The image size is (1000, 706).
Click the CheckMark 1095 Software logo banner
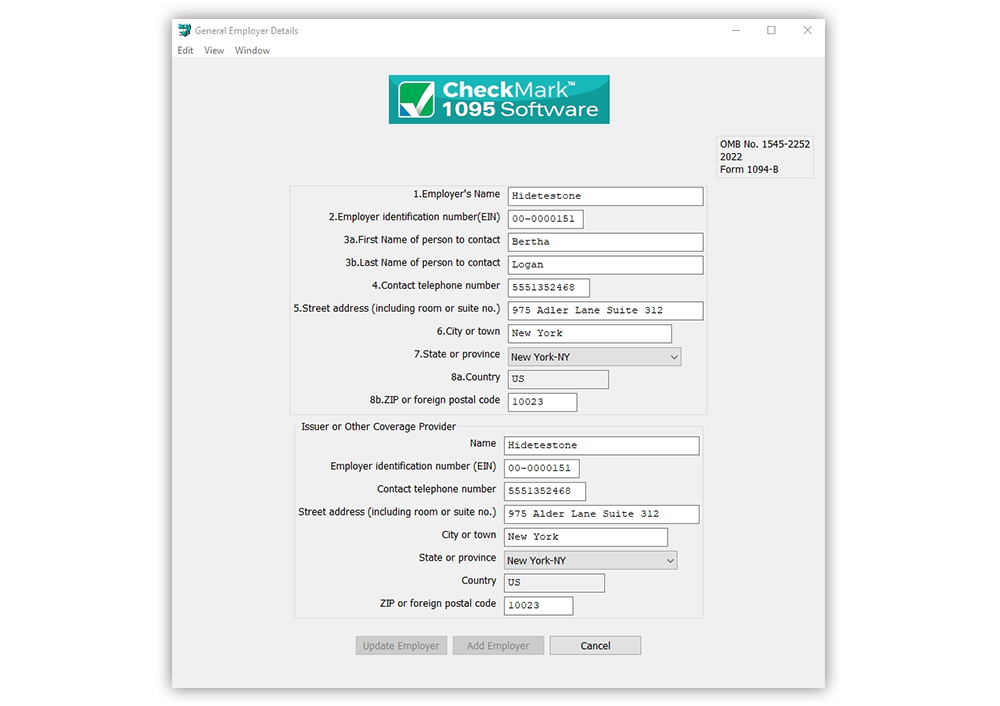click(x=499, y=99)
